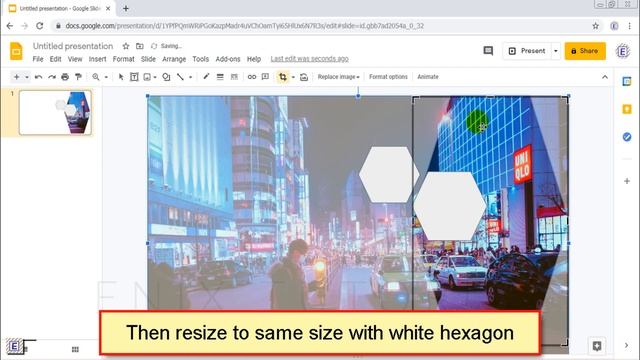640x360 pixels.
Task: Open Tasks side panel icon
Action: [627, 137]
